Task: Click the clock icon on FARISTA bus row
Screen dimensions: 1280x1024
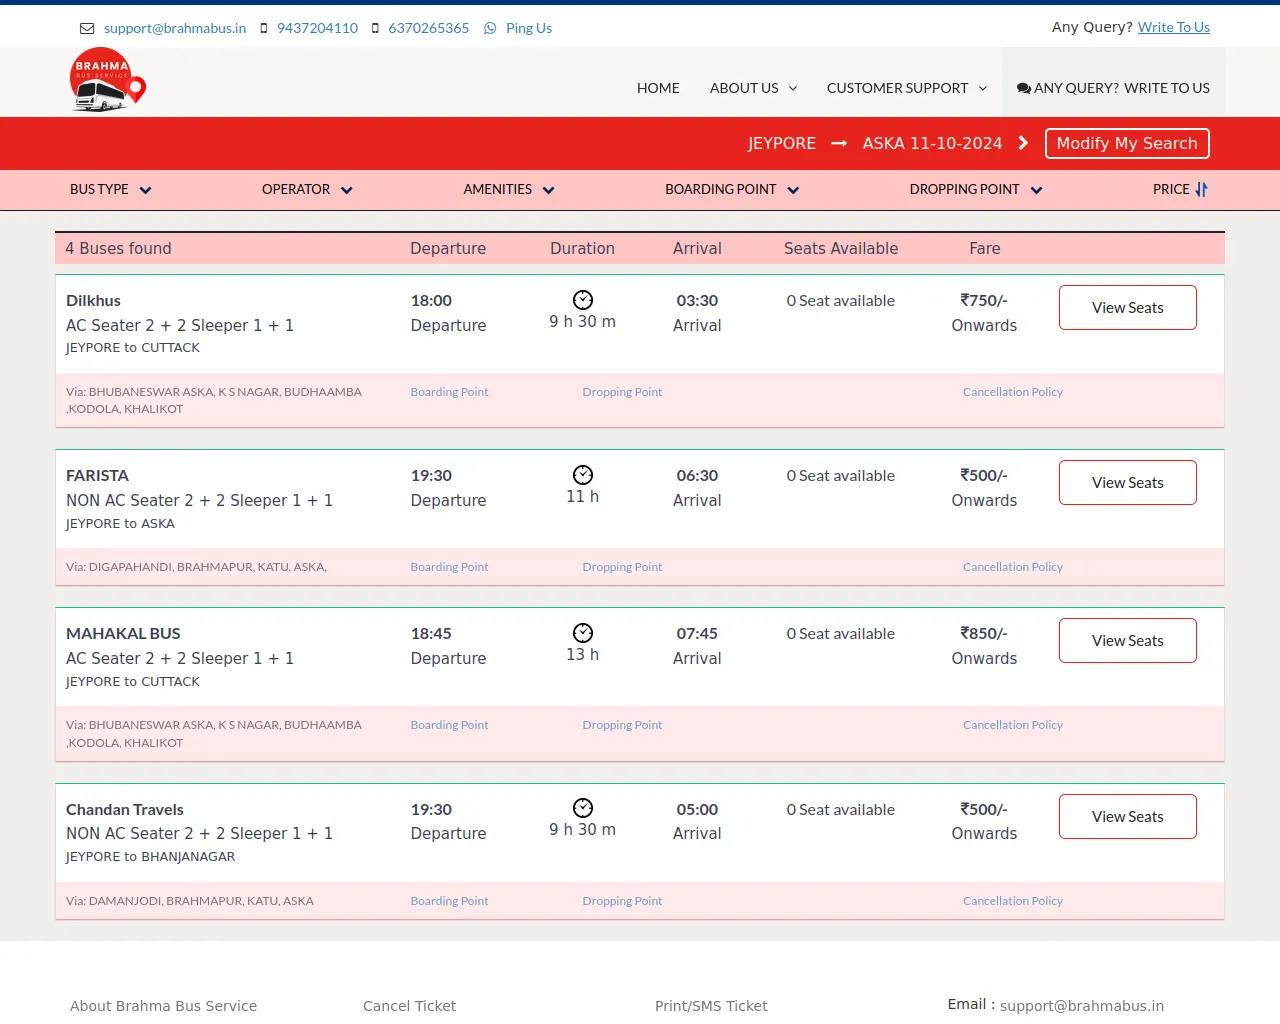Action: coord(583,475)
